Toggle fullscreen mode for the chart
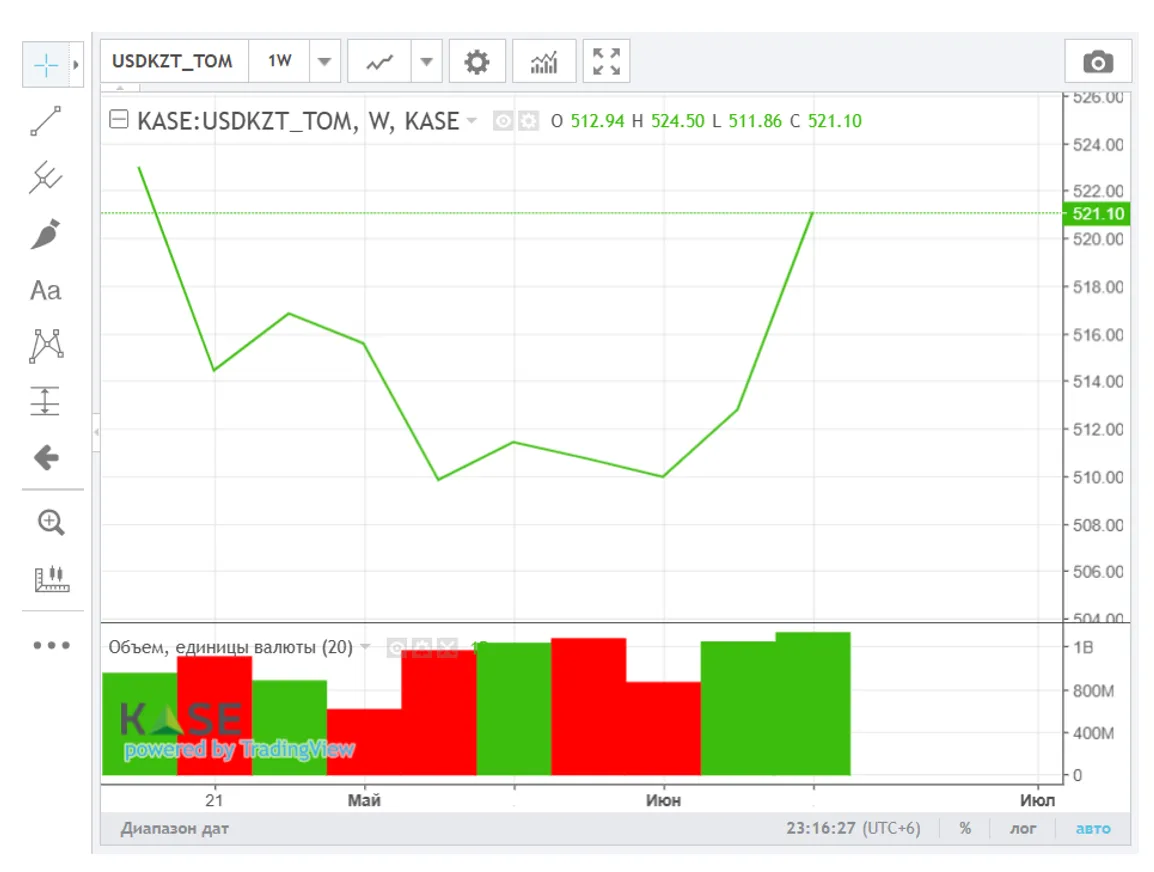1154x872 pixels. coord(606,62)
